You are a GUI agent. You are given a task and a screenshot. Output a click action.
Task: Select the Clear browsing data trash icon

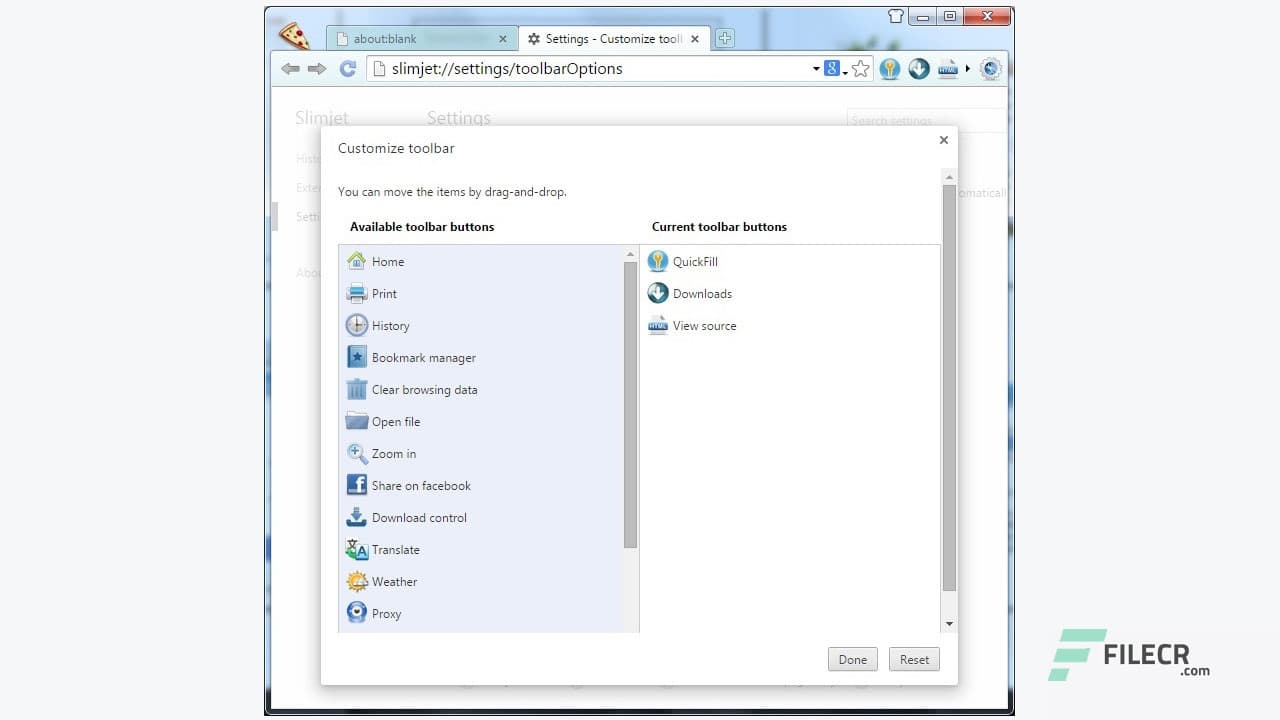point(357,389)
